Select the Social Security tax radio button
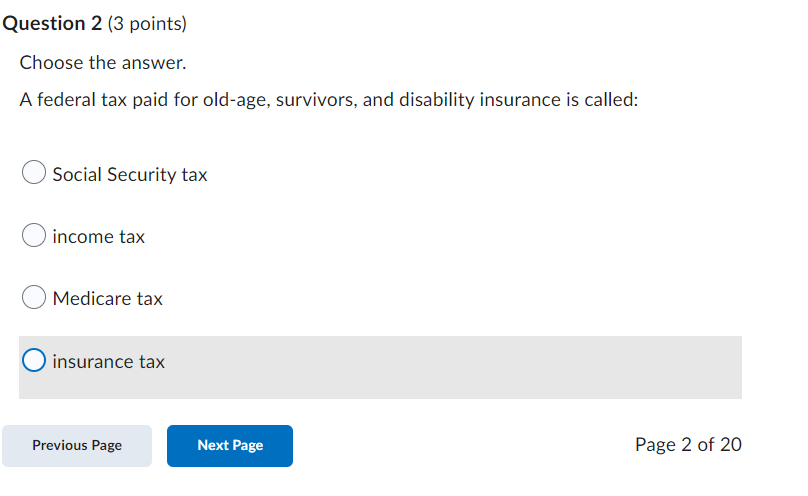This screenshot has height=496, width=808. tap(34, 174)
